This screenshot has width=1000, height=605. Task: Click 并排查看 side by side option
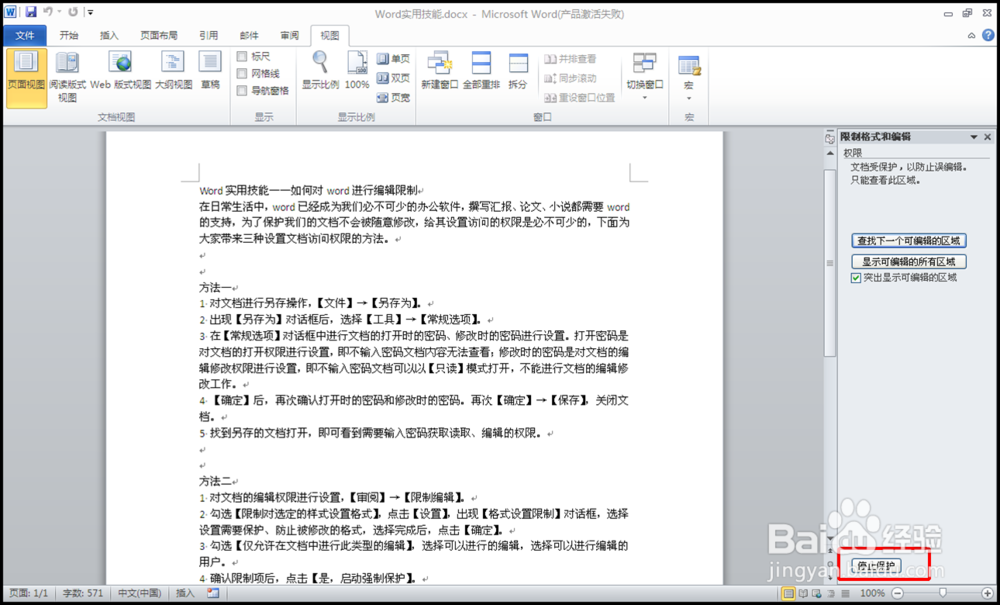(x=570, y=59)
